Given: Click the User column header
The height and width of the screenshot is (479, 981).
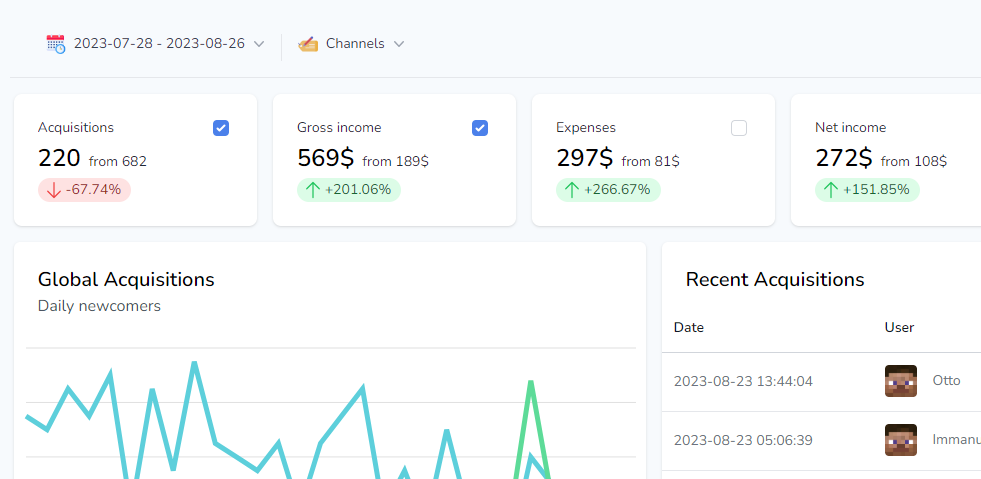Looking at the screenshot, I should point(900,327).
